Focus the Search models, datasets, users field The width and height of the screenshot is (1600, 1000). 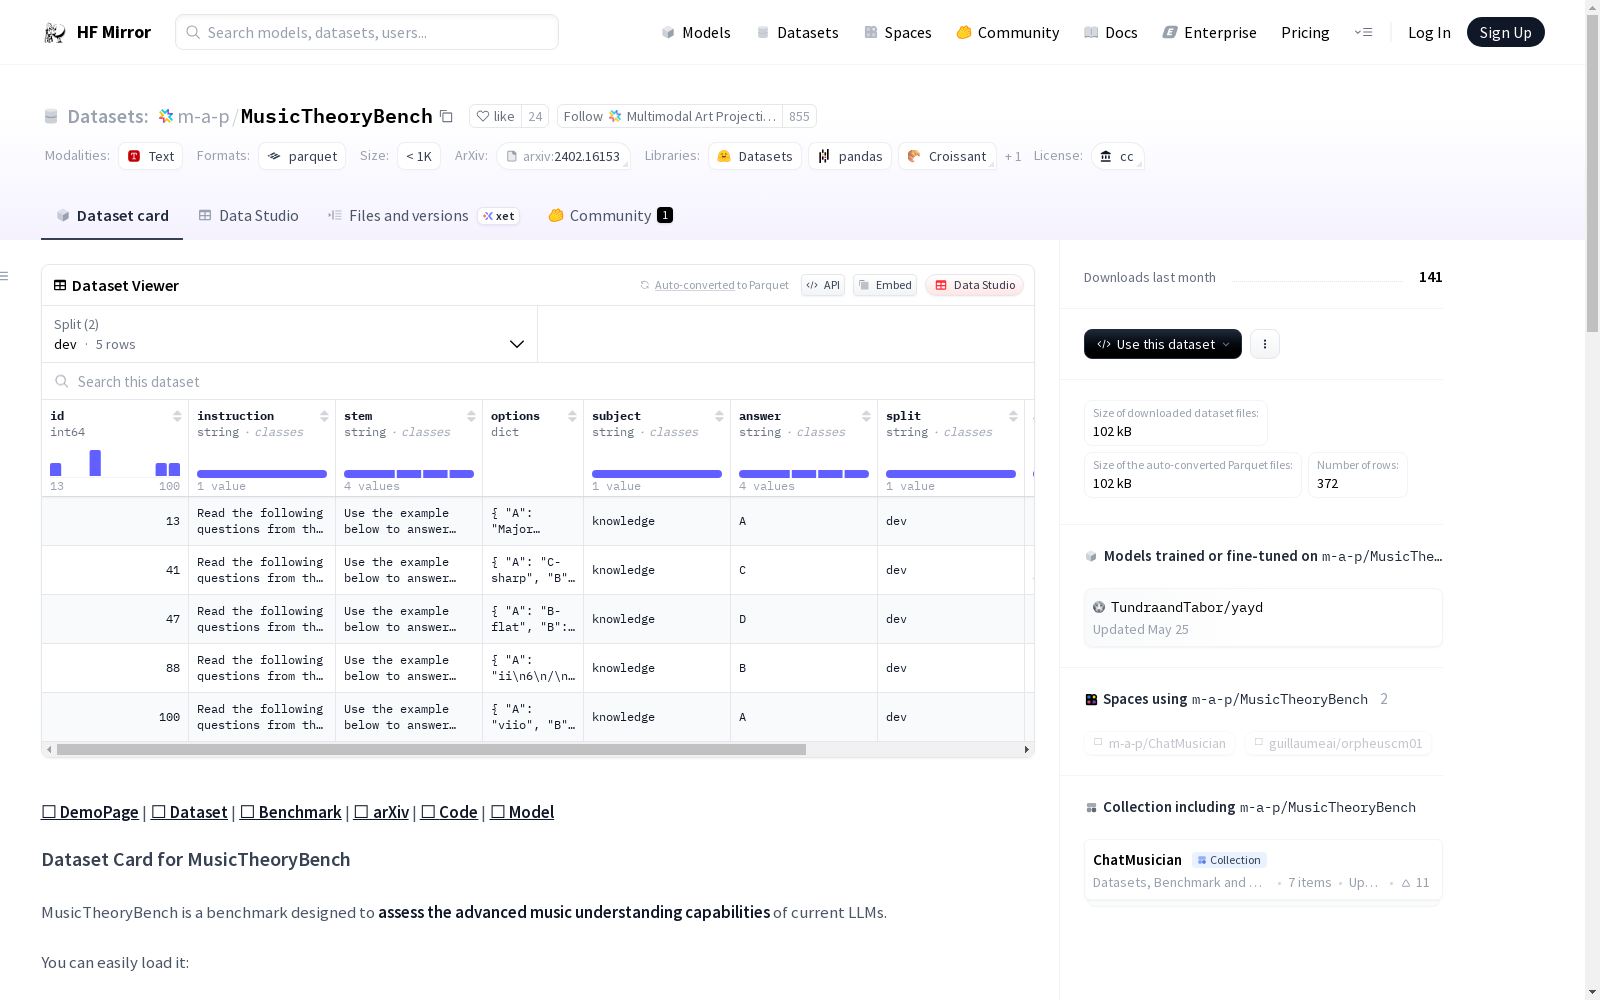click(367, 32)
